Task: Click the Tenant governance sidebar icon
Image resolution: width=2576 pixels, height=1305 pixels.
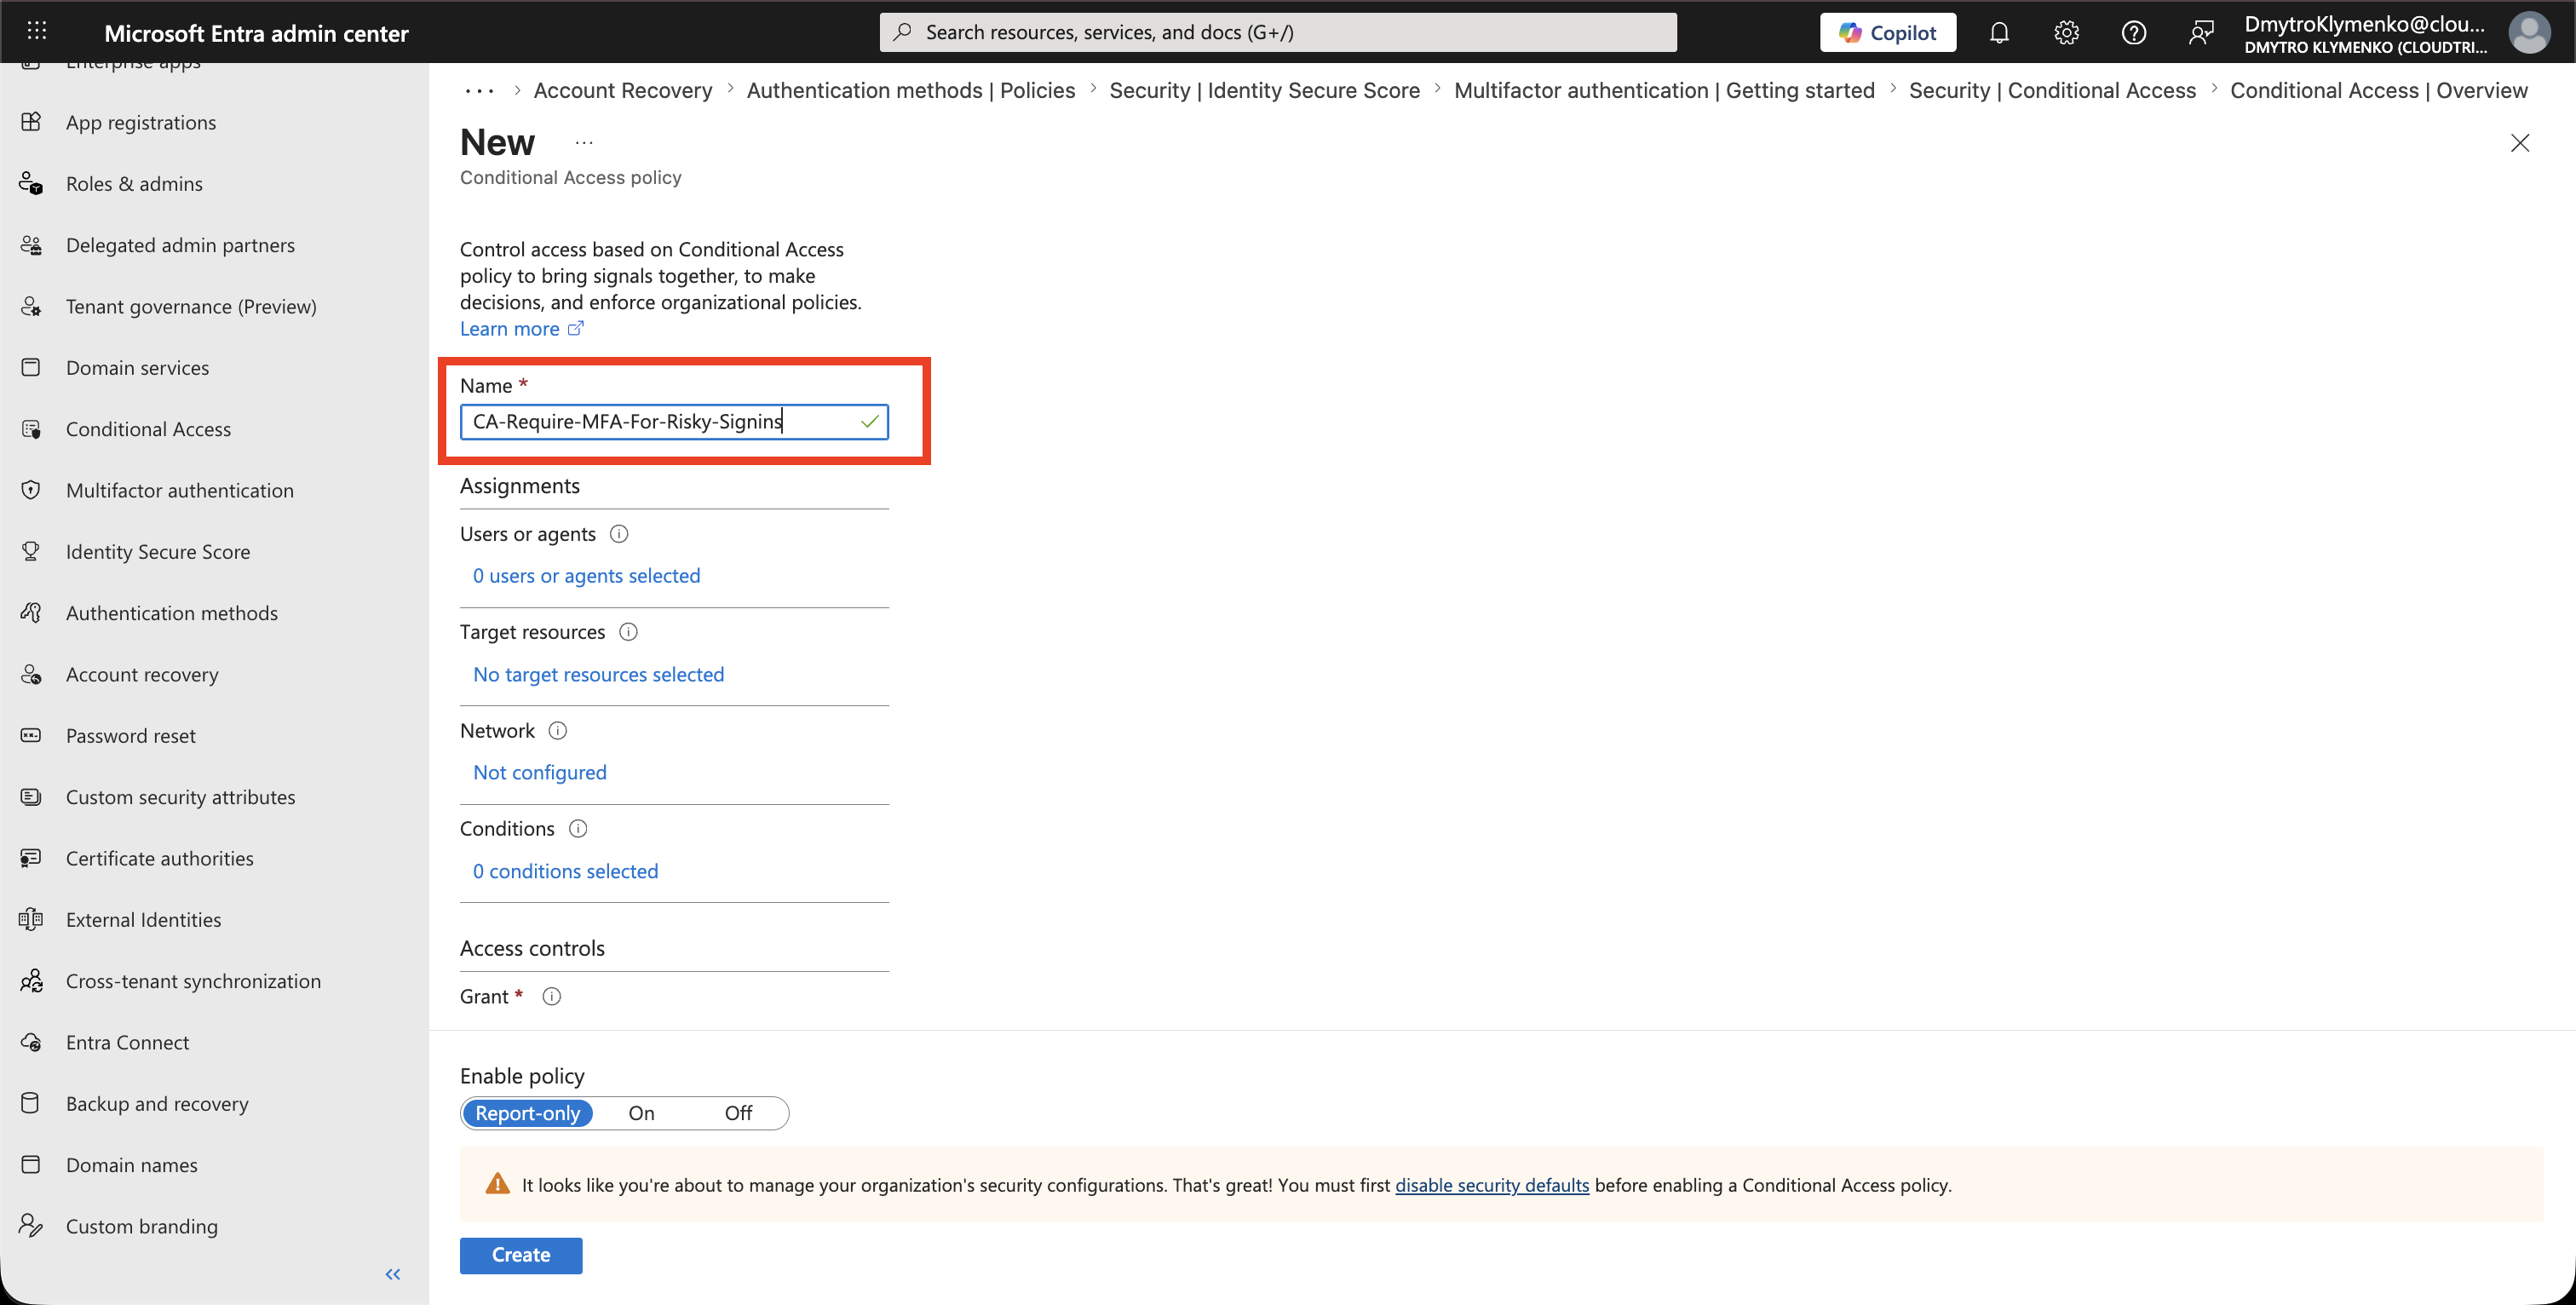Action: click(x=31, y=306)
